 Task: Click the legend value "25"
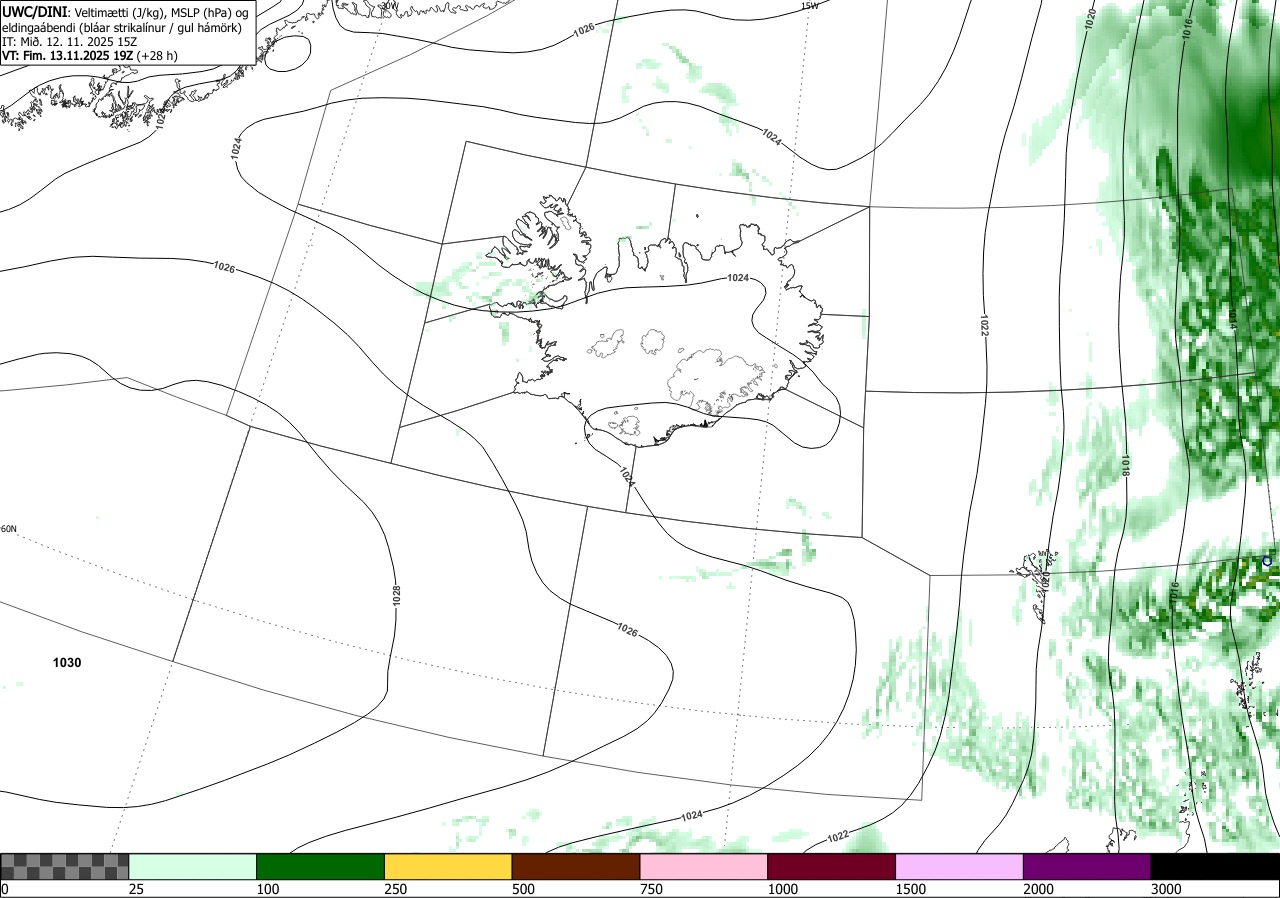(x=136, y=889)
